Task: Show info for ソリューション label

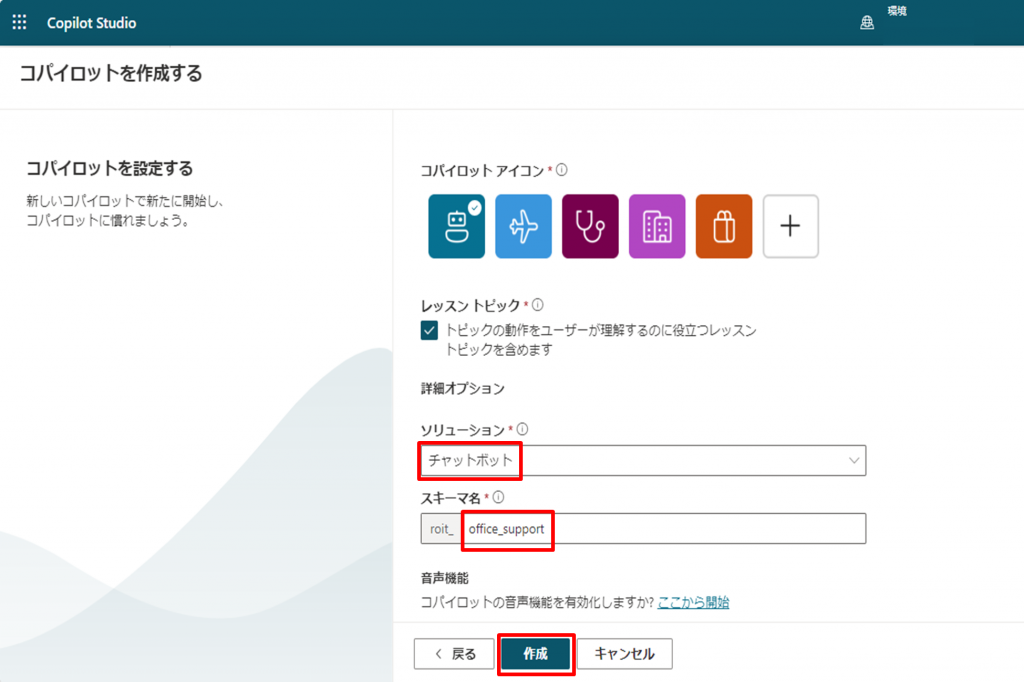Action: (x=522, y=429)
